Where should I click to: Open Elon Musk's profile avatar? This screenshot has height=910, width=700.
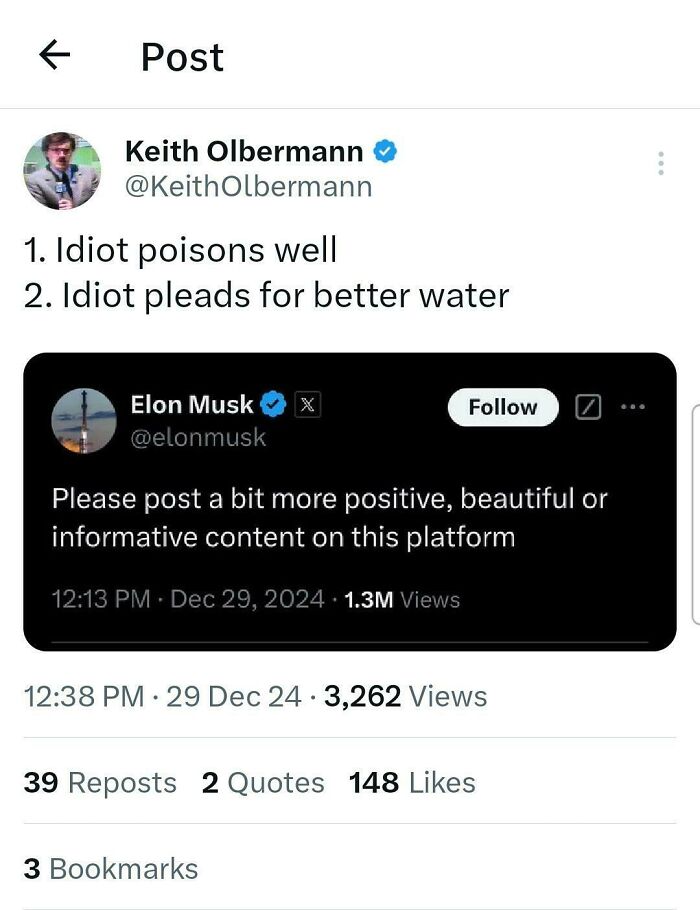(85, 420)
